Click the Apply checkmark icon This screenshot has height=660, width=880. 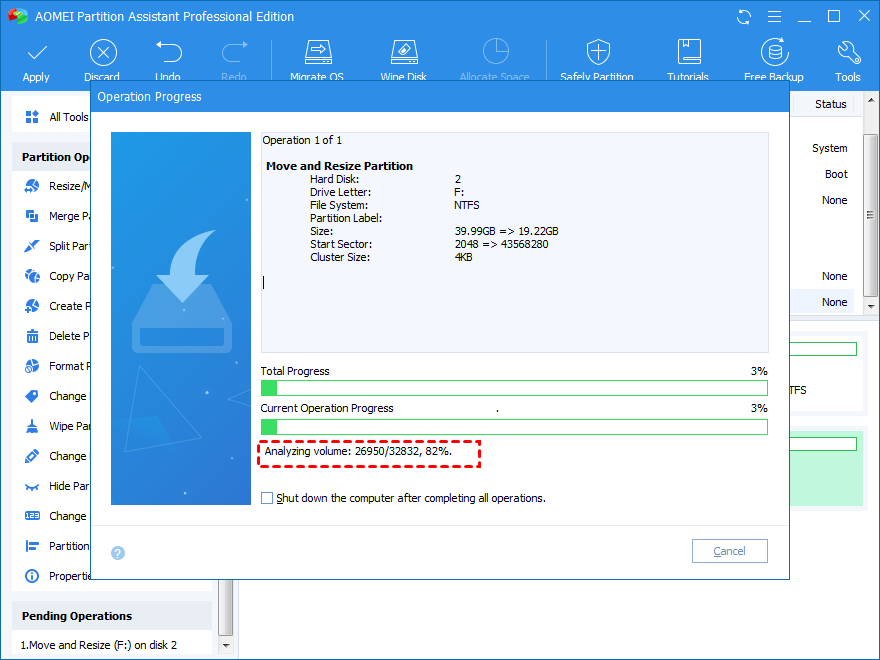(x=37, y=53)
